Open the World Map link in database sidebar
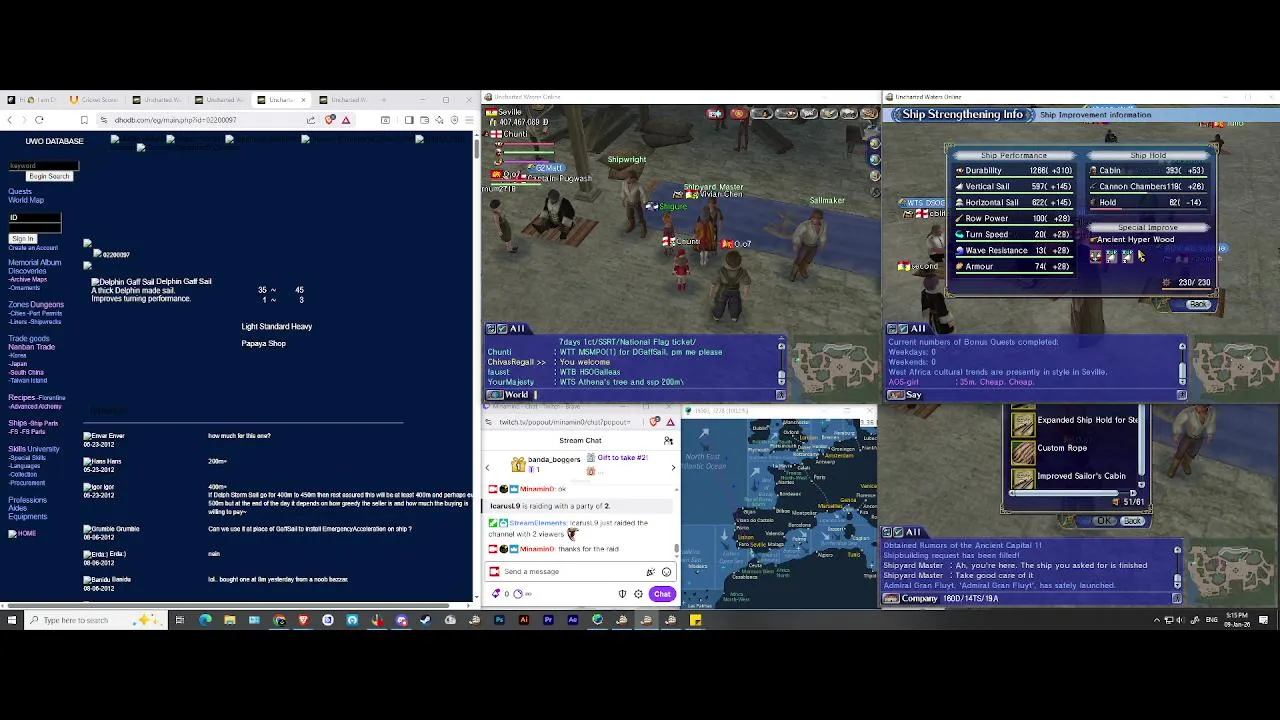The width and height of the screenshot is (1280, 720). click(x=26, y=200)
